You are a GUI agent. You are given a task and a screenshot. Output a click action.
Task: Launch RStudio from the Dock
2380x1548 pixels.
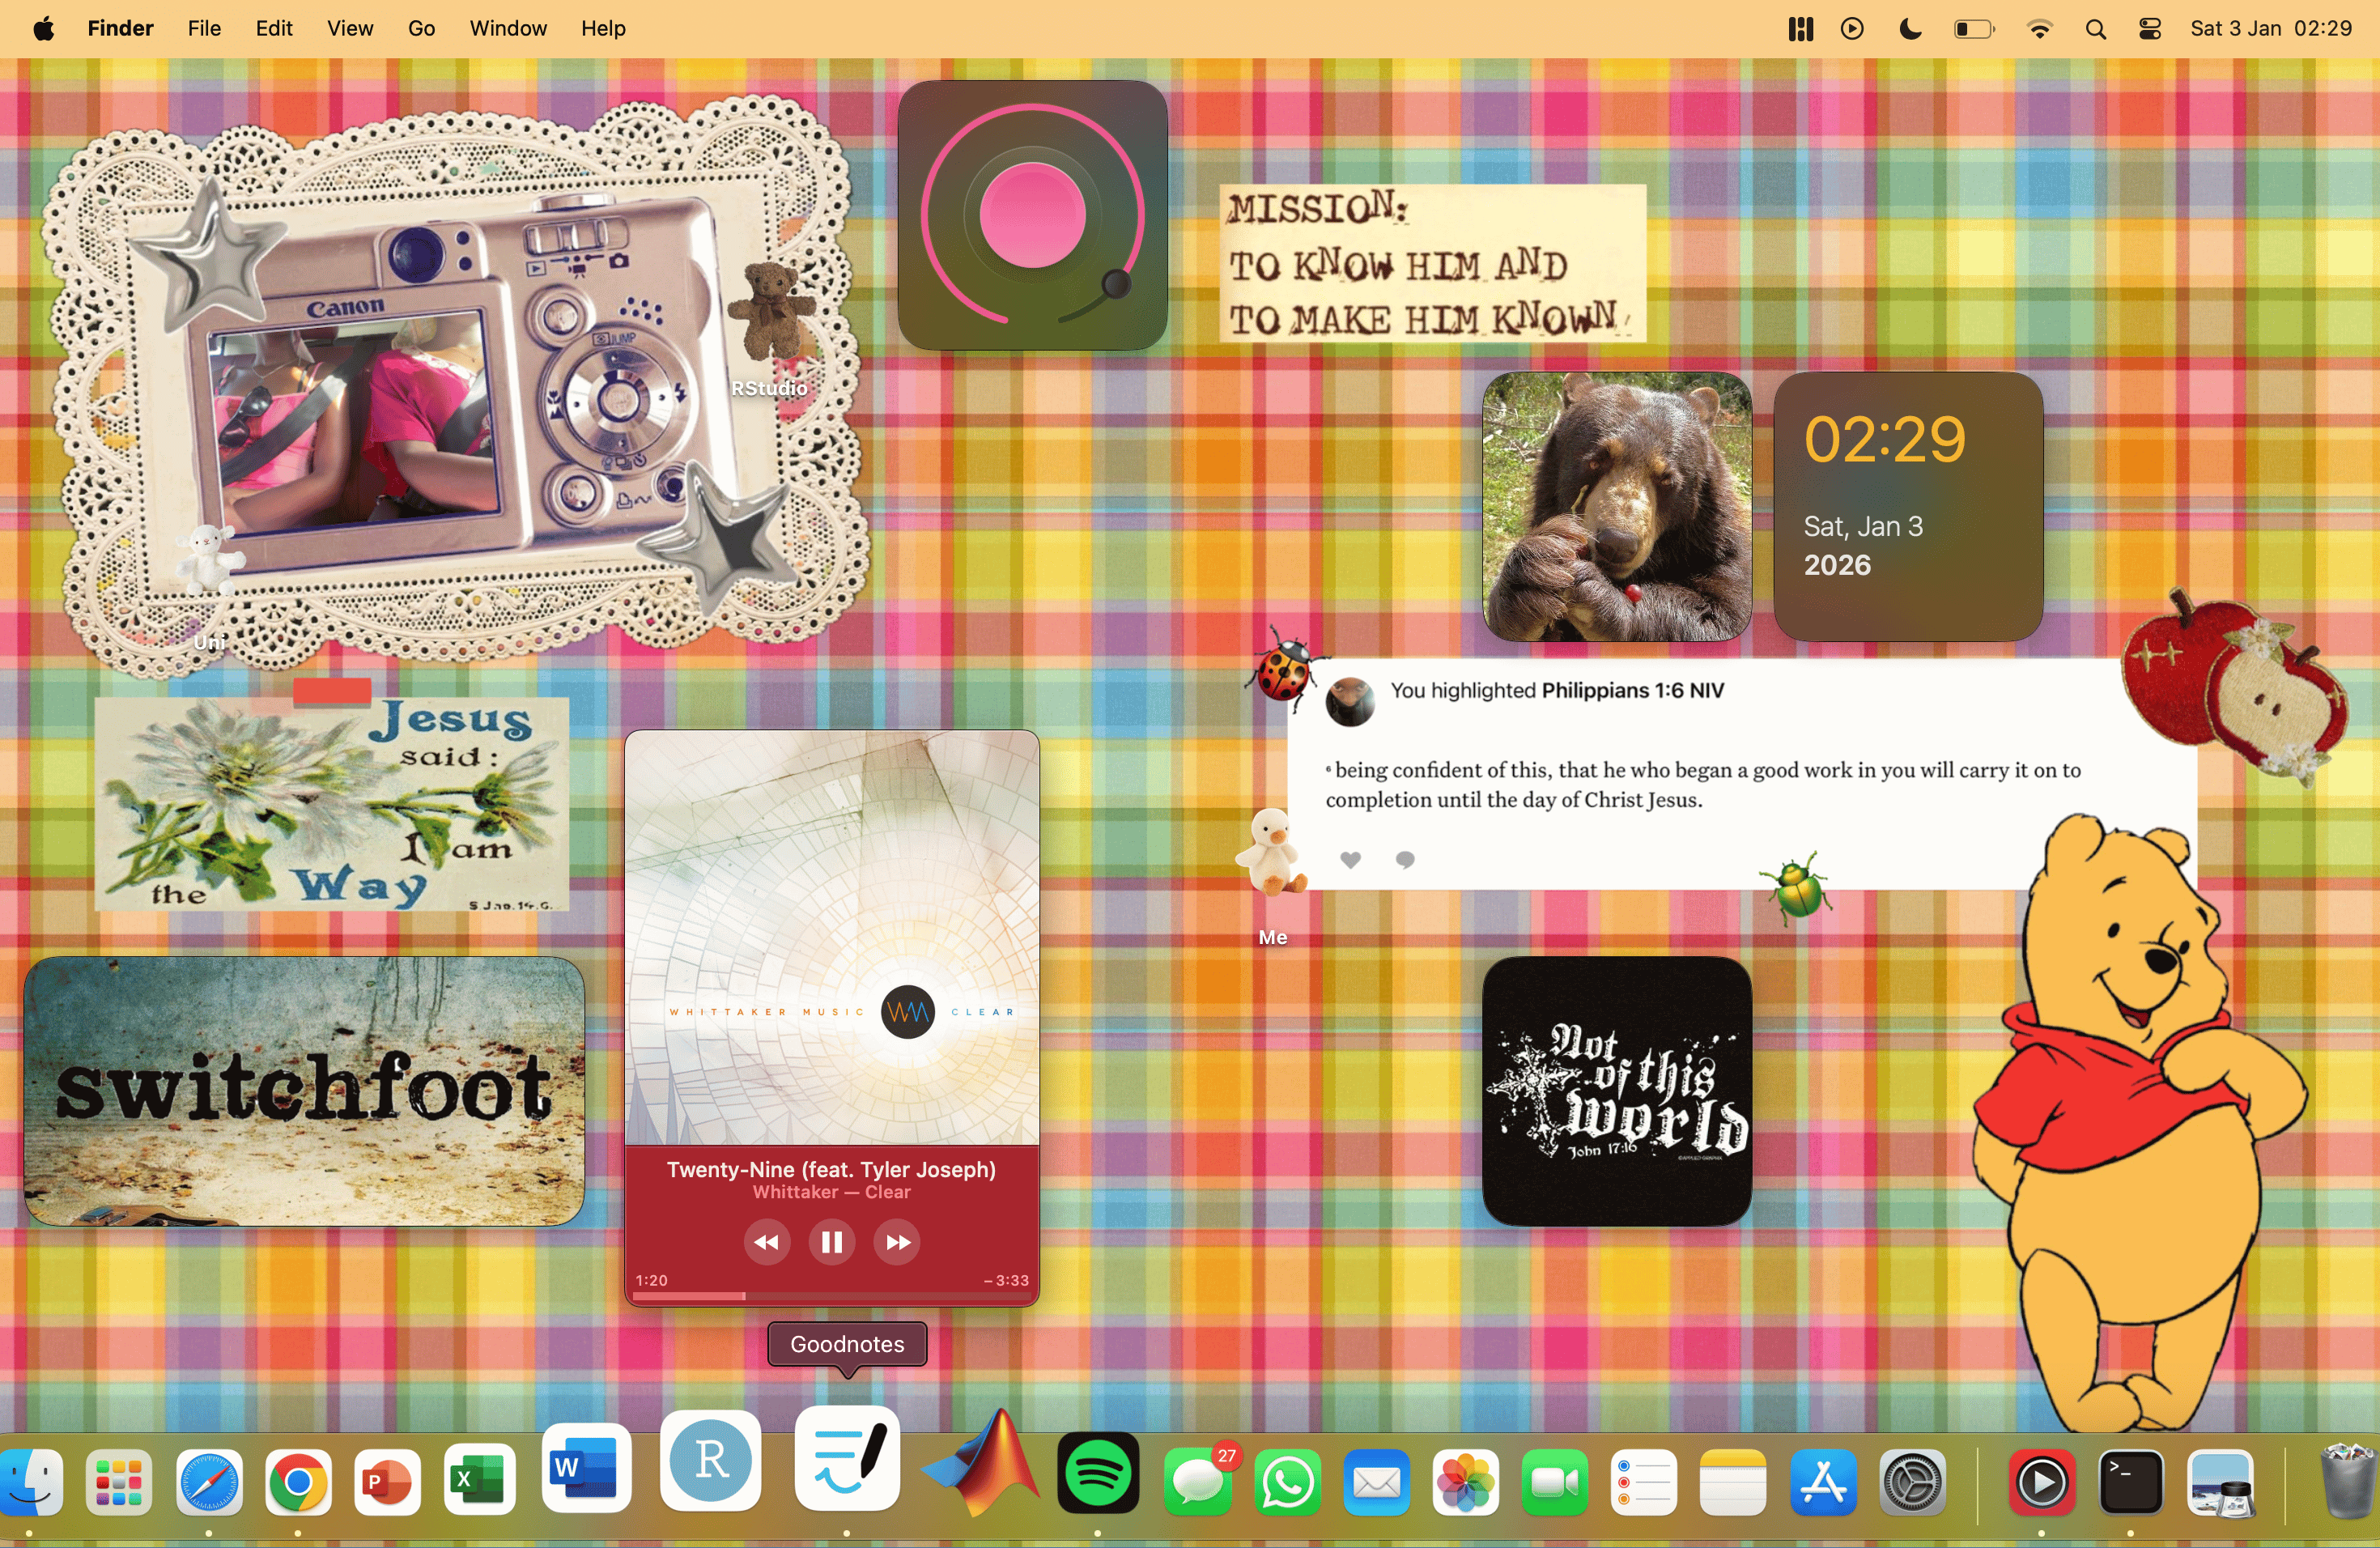click(710, 1460)
